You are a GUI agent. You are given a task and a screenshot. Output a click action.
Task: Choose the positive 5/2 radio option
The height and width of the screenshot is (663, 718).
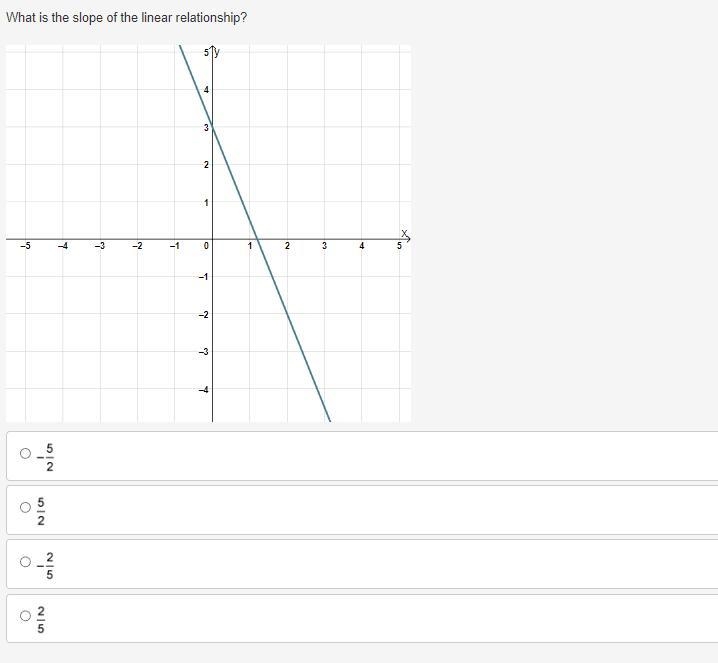25,507
